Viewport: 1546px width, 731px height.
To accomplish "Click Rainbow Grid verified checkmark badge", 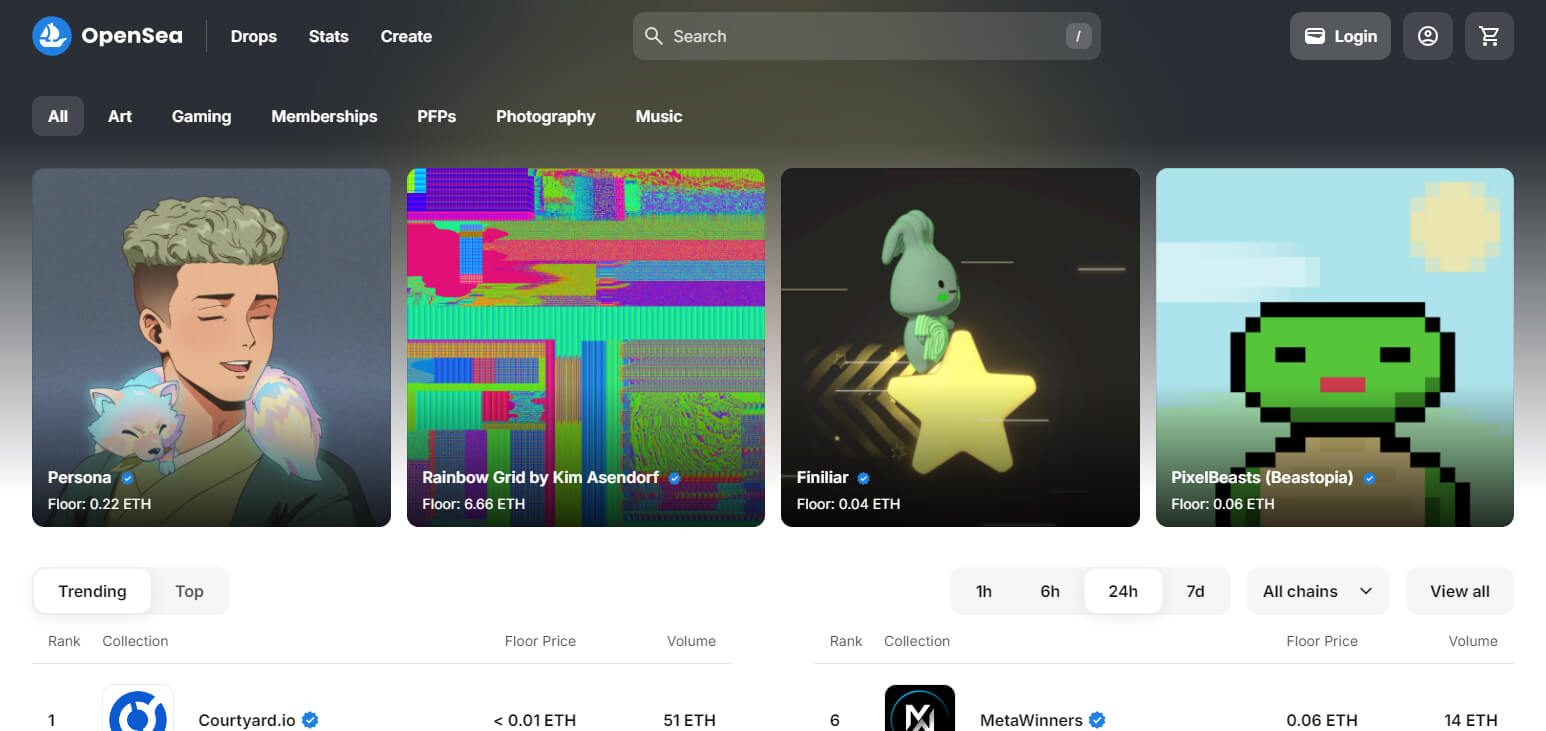I will coord(675,478).
